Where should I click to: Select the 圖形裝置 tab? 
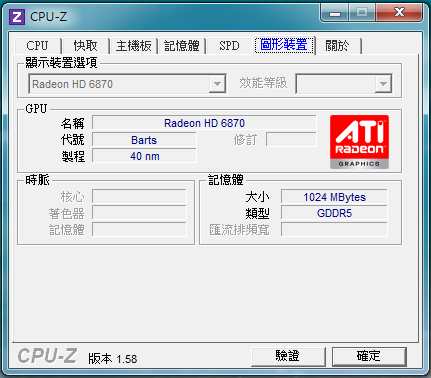pos(284,45)
